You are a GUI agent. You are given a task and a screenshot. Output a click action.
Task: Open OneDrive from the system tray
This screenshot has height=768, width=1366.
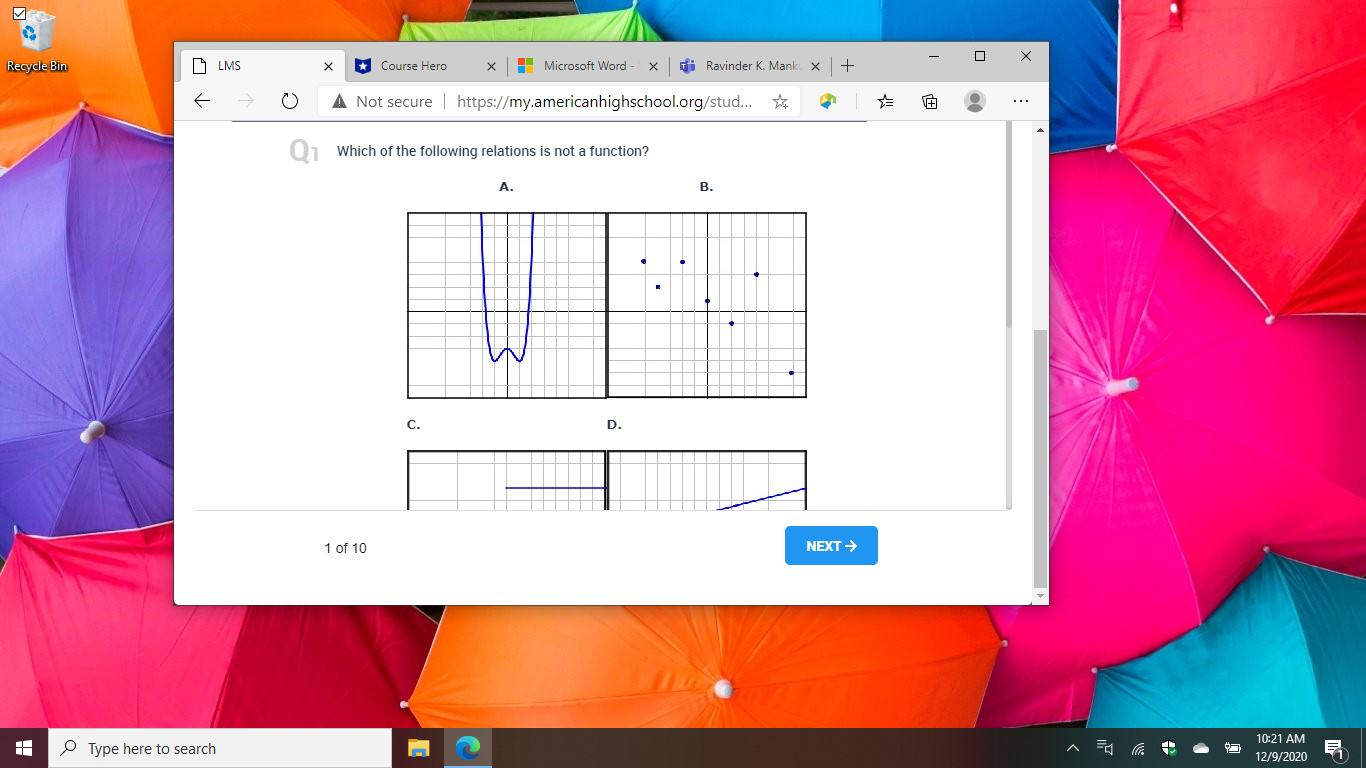1200,747
